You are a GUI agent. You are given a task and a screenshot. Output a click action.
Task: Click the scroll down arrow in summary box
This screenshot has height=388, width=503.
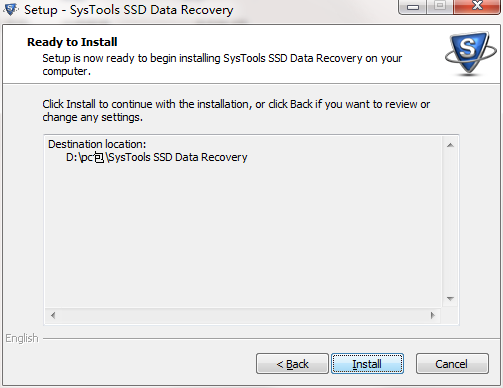coord(450,299)
